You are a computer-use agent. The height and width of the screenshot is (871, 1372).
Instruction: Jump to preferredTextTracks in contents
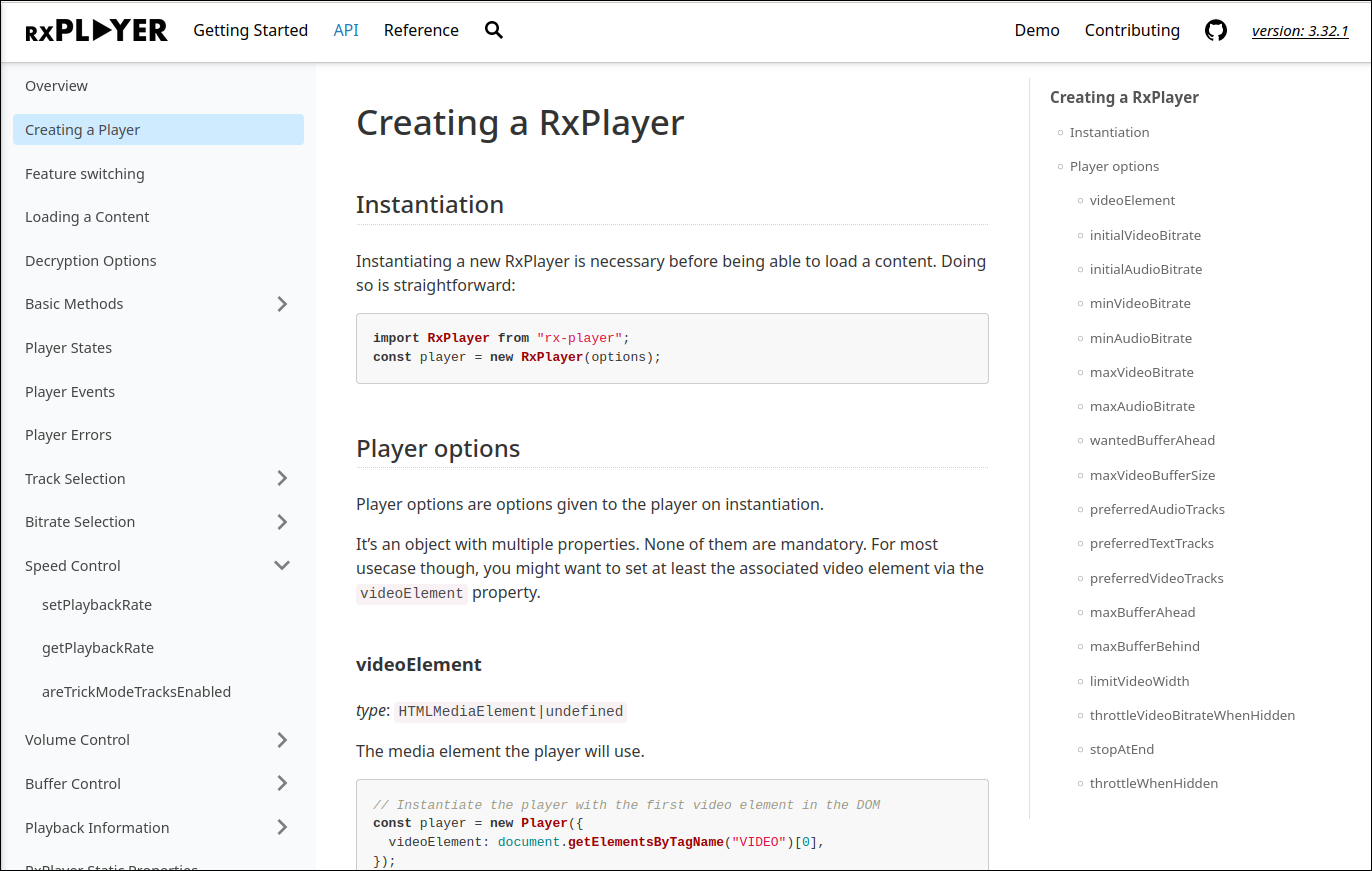[x=1152, y=543]
